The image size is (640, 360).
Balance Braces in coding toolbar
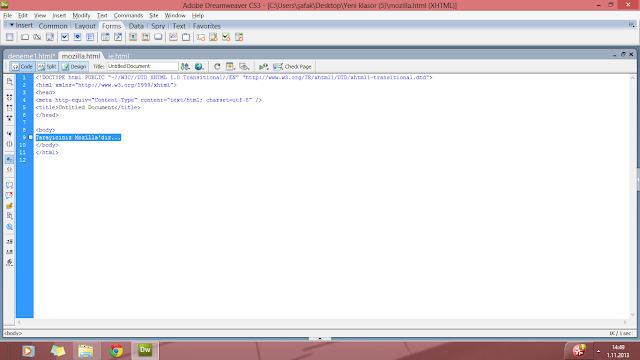pyautogui.click(x=9, y=144)
